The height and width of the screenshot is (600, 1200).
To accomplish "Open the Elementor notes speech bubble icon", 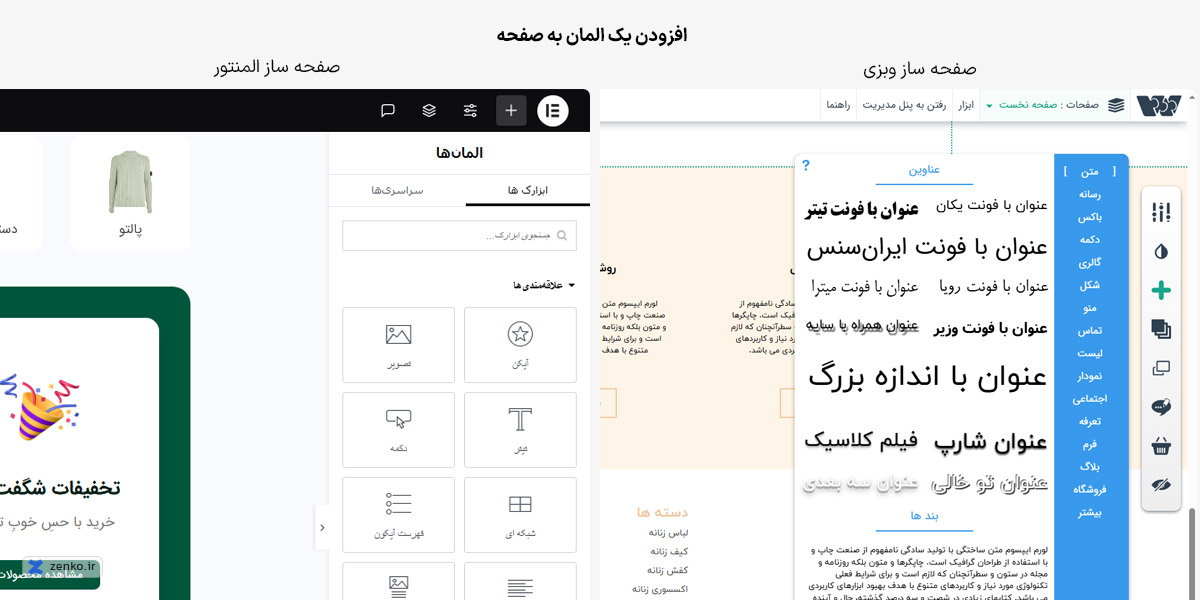I will [x=388, y=110].
